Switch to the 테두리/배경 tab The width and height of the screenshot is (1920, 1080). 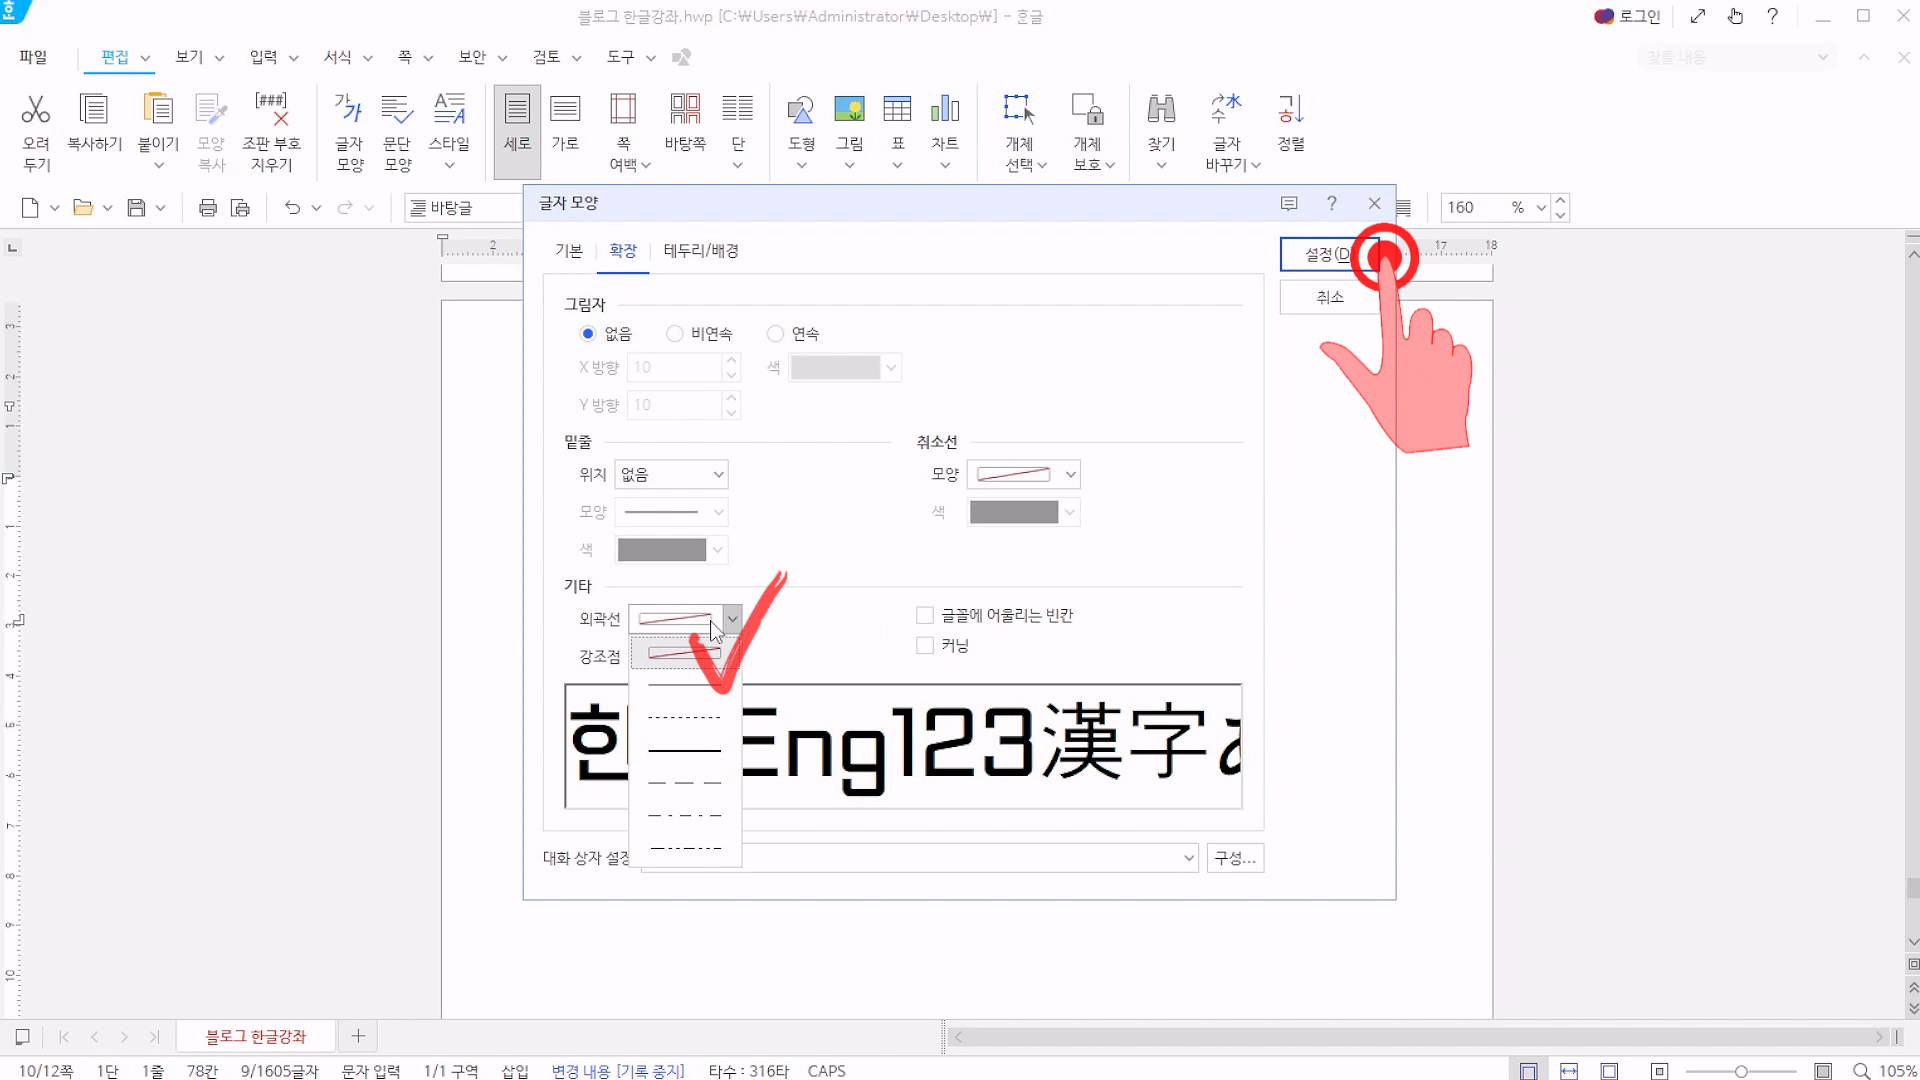pos(700,251)
